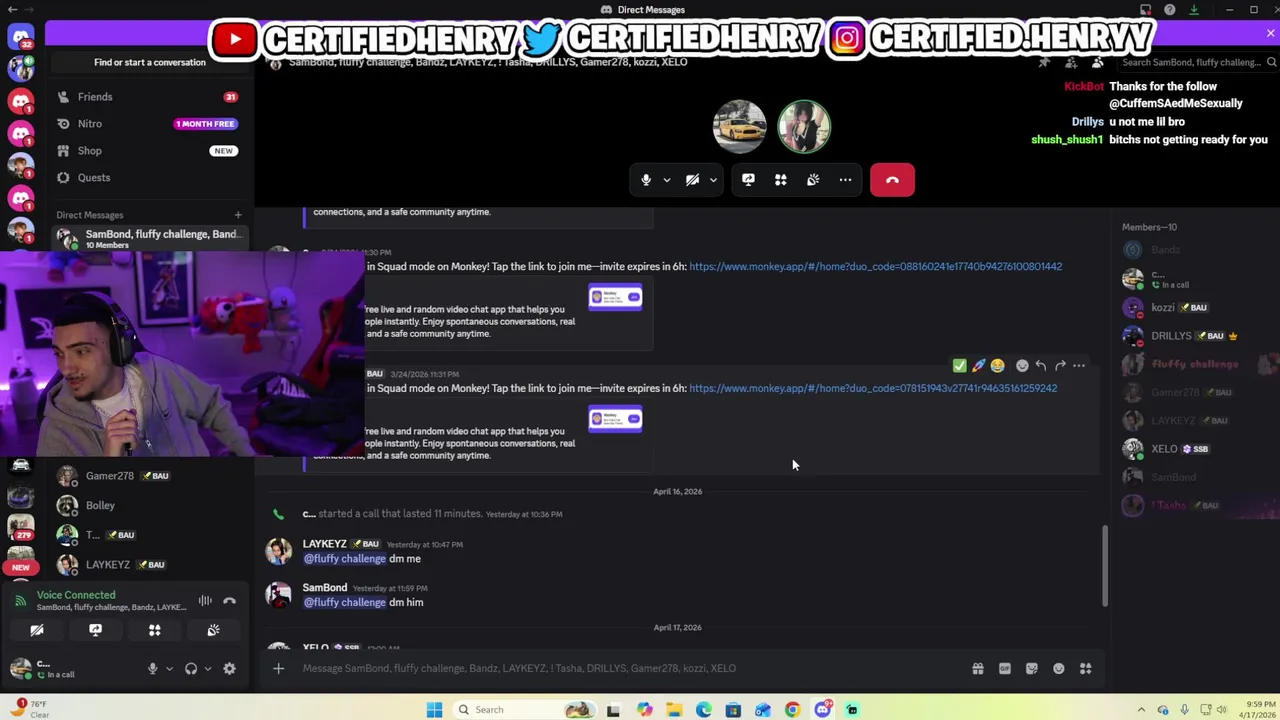Reply to the hovered message
1280x720 pixels.
(1041, 366)
